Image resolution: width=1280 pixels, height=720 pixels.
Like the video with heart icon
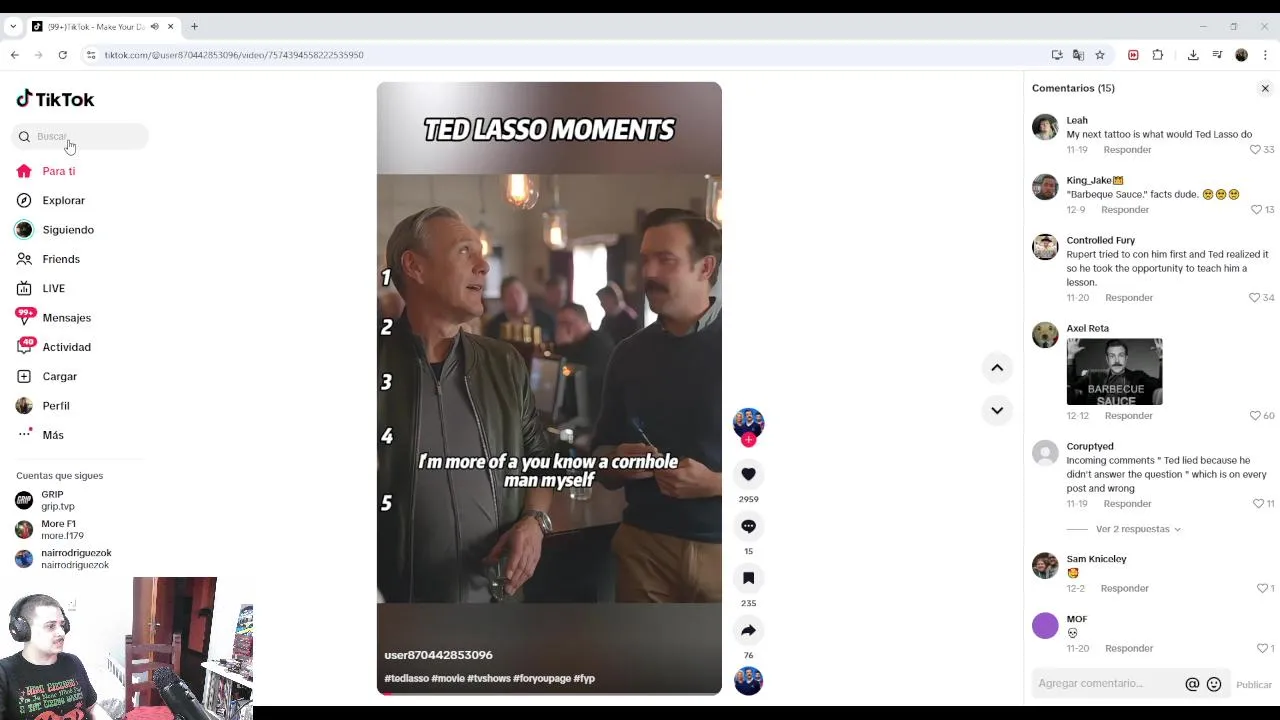(x=748, y=474)
